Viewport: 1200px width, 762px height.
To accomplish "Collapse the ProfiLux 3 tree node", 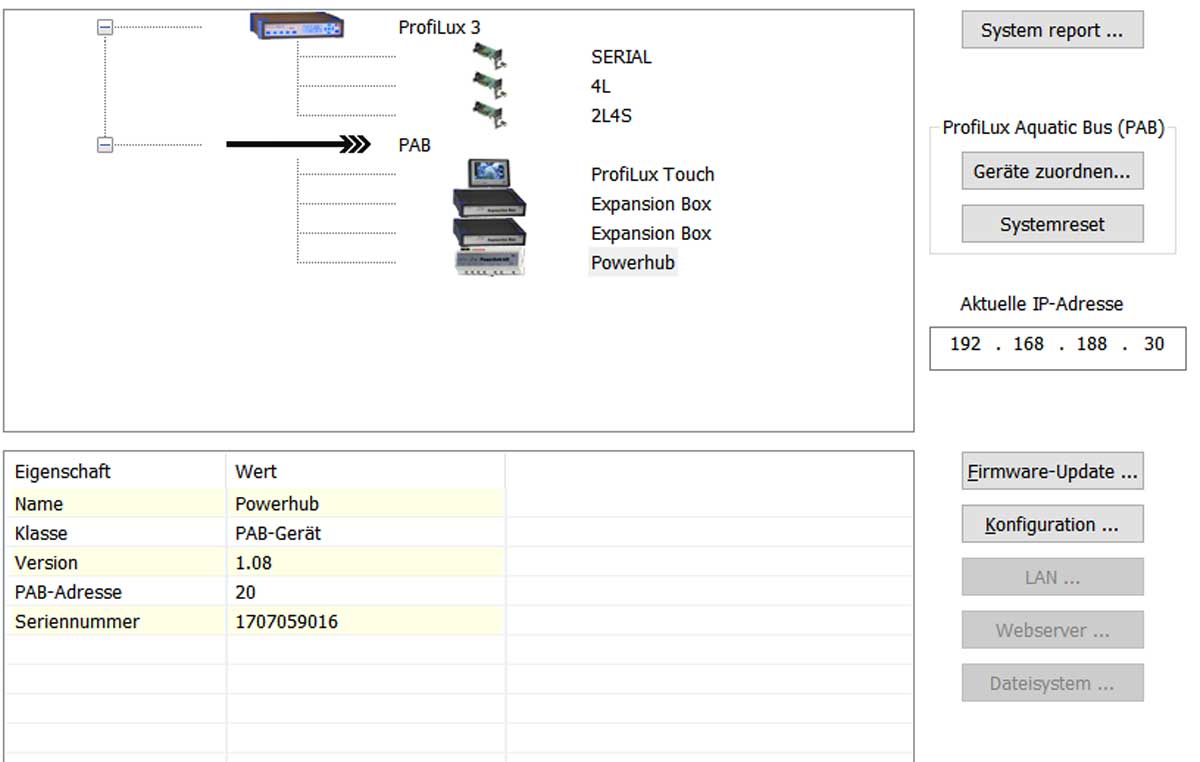I will click(105, 28).
